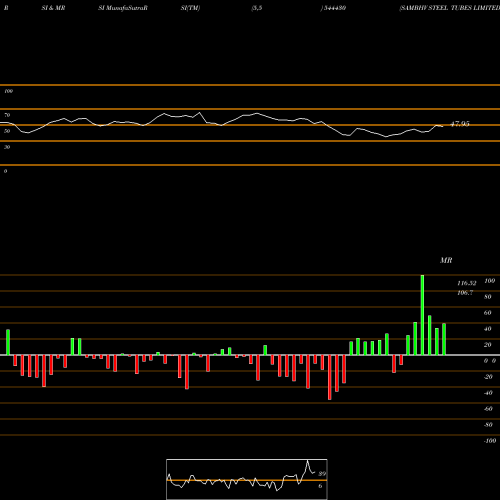Click the MR axis label -60
500x500 pixels.
488,409
